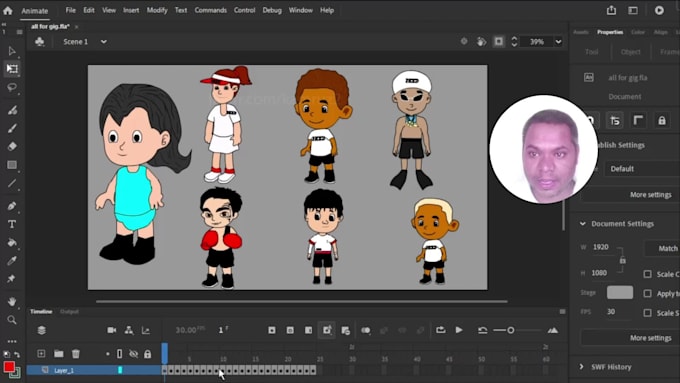Viewport: 680px width, 383px height.
Task: Toggle show all layers as outlines
Action: pos(120,354)
